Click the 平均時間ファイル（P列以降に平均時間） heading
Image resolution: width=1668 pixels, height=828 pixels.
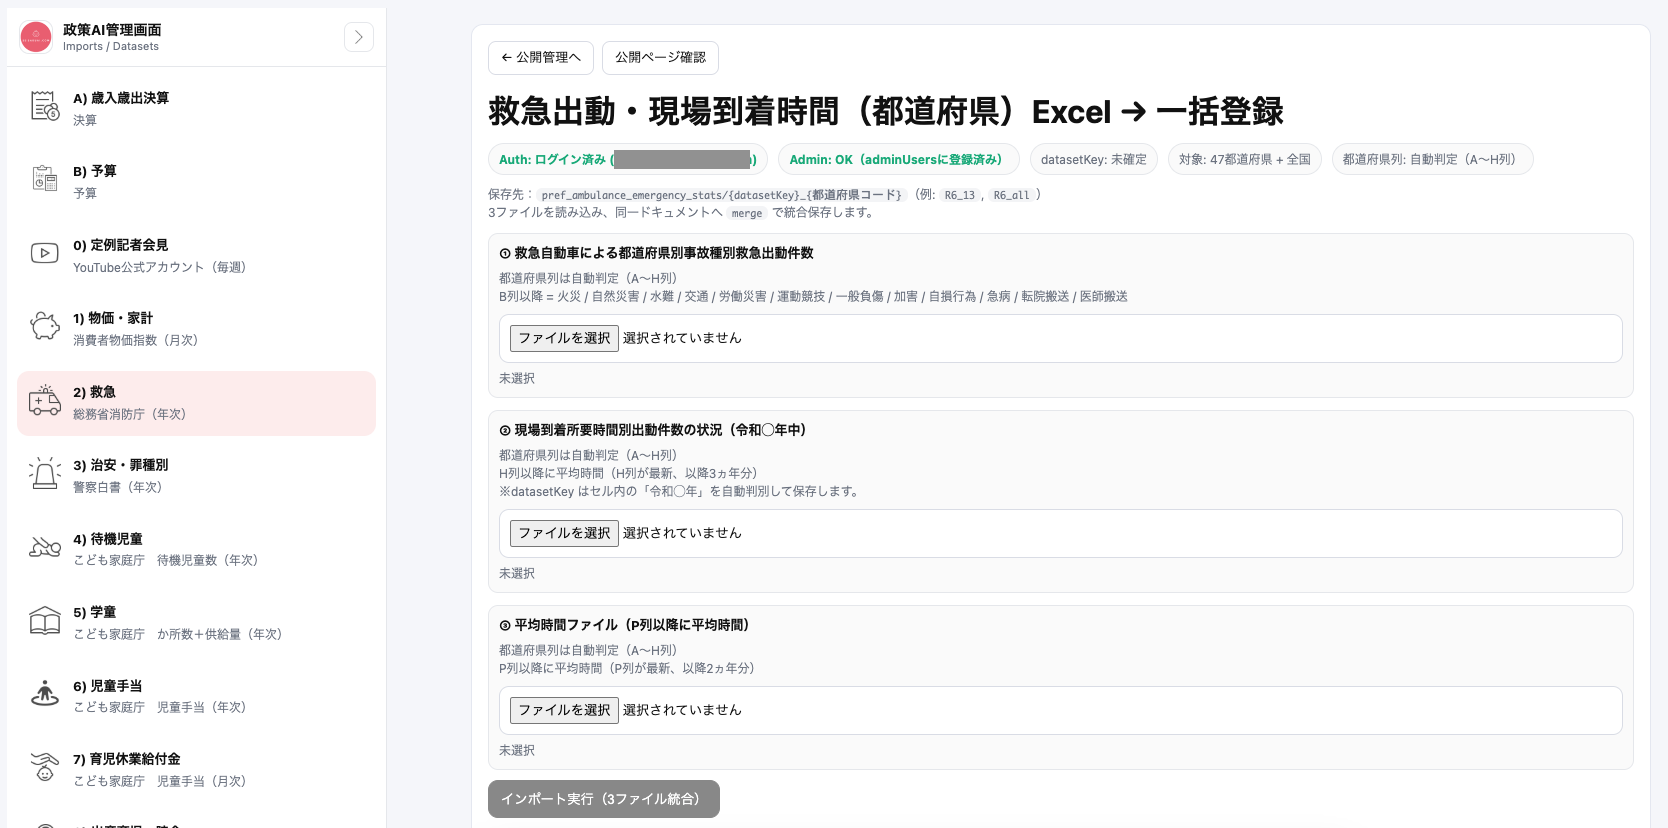632,625
